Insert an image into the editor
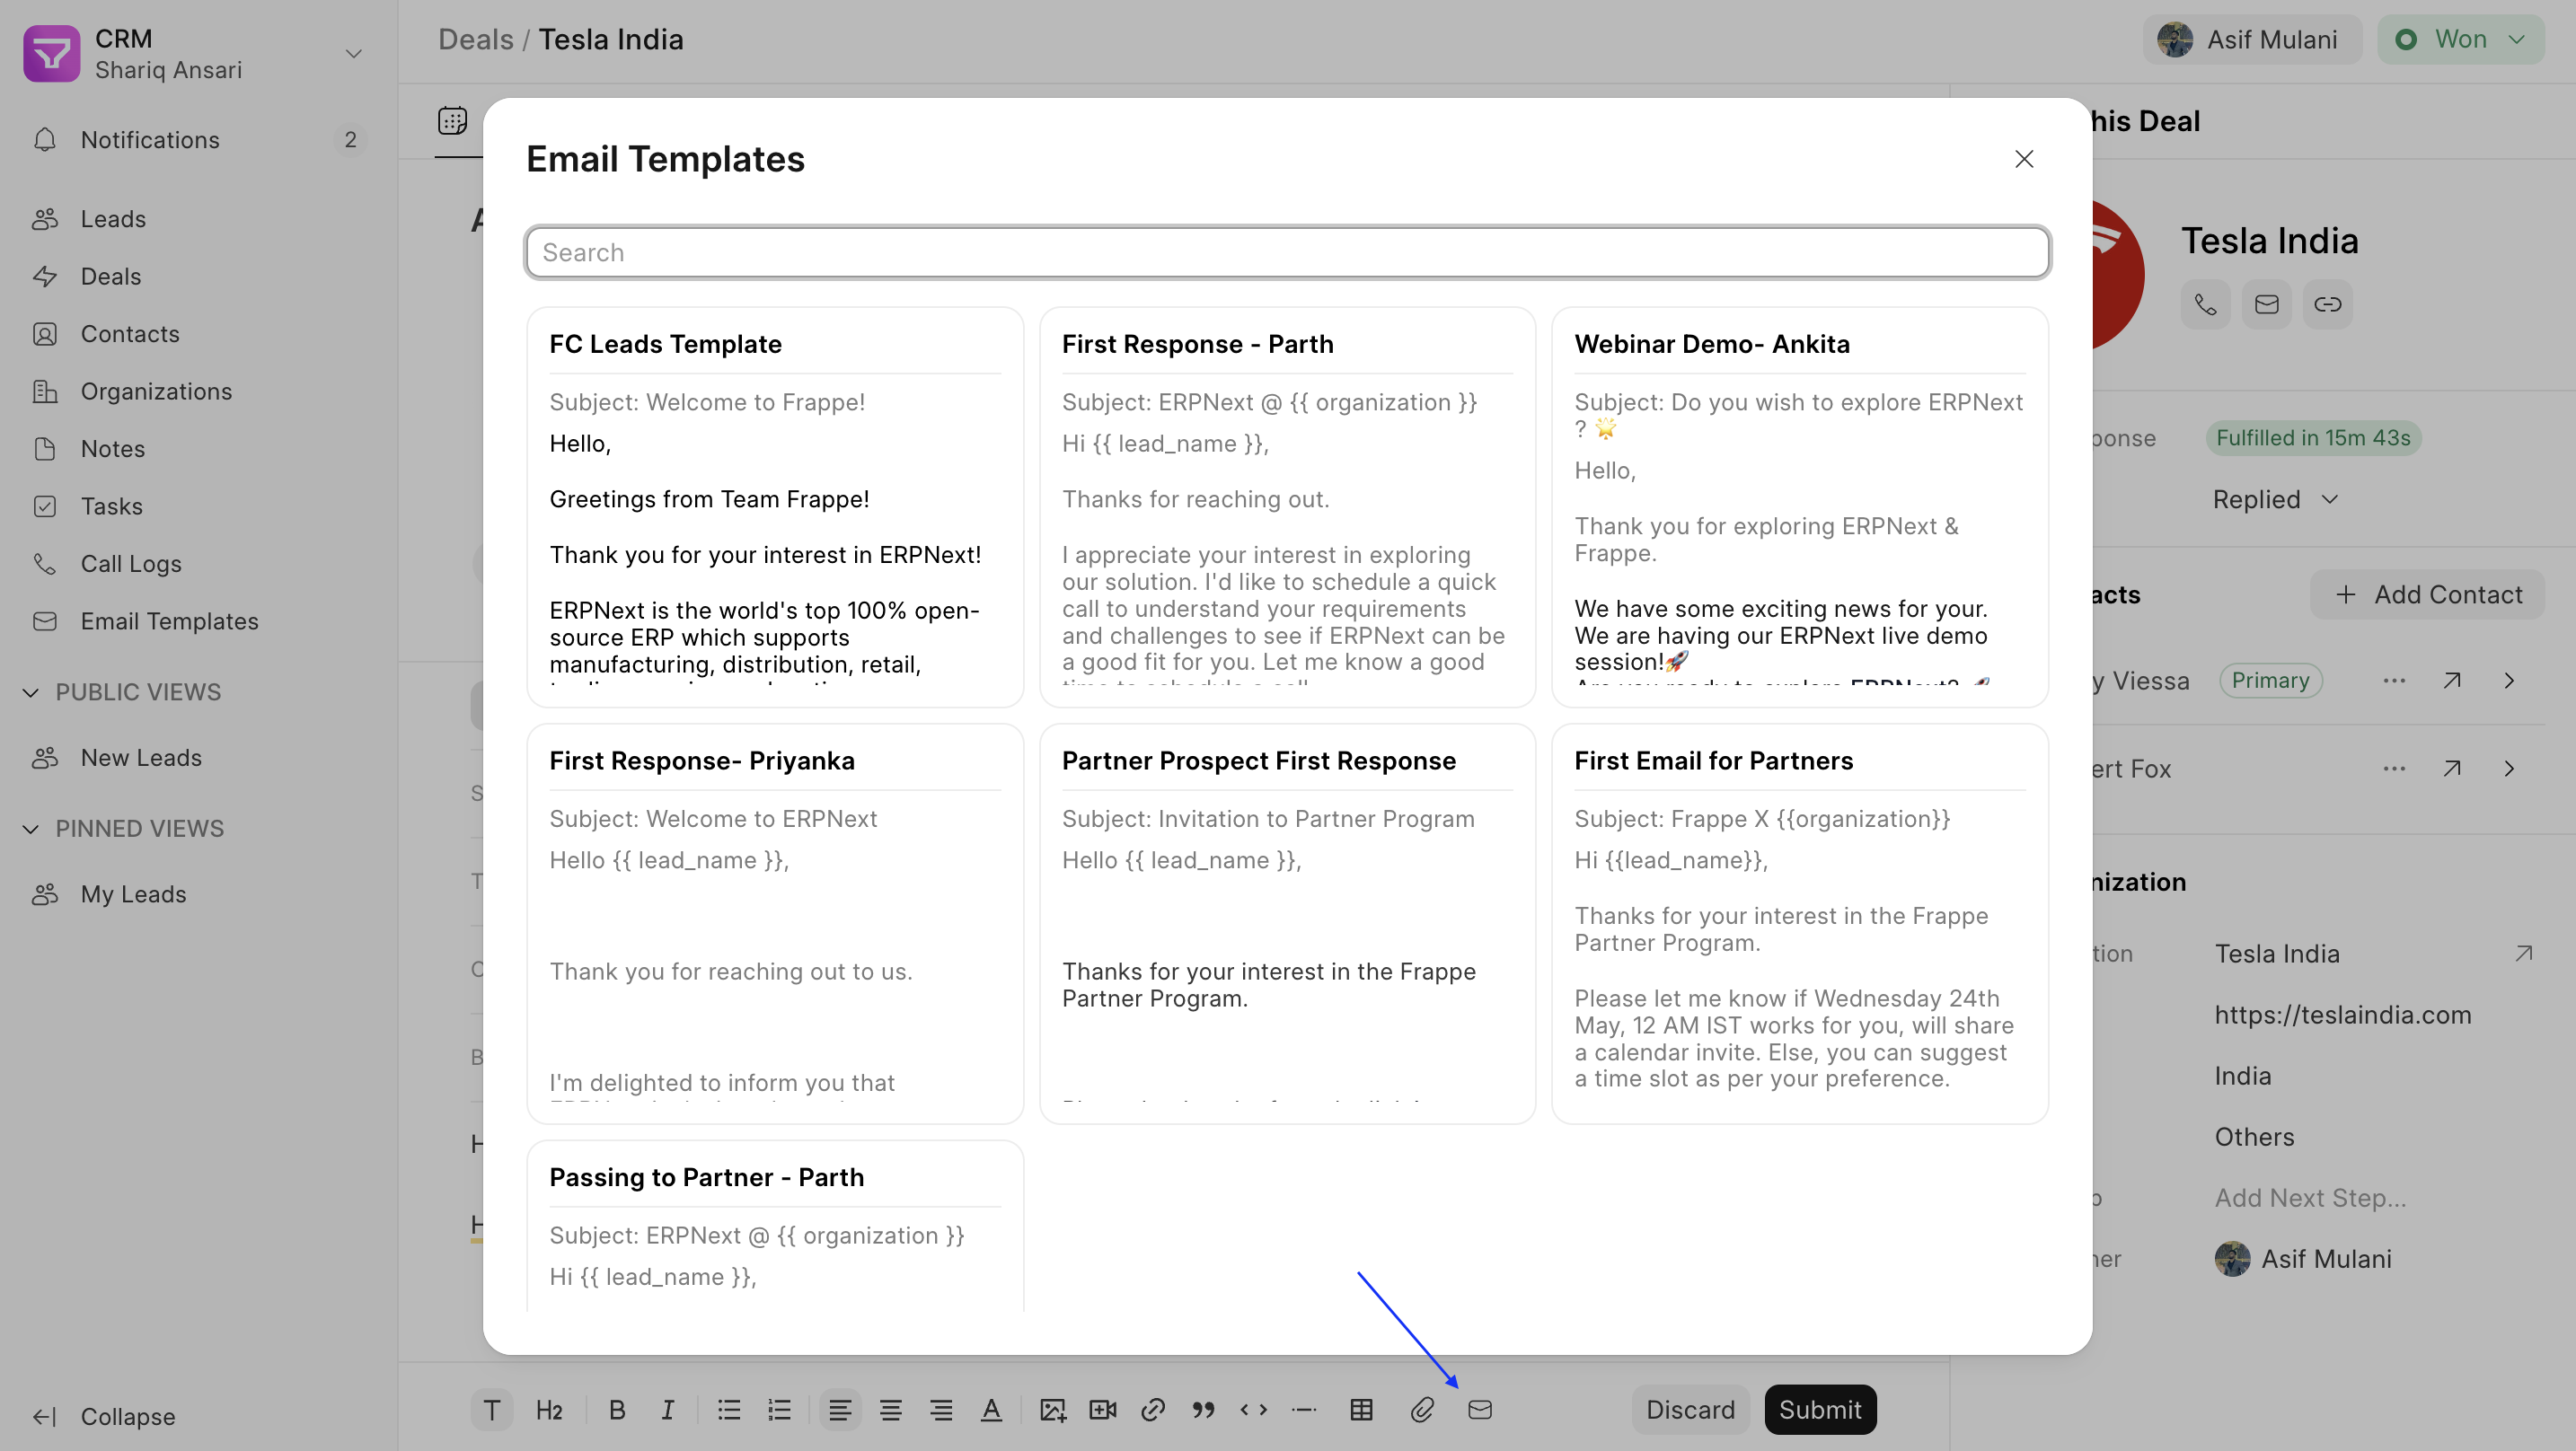 (x=1052, y=1410)
